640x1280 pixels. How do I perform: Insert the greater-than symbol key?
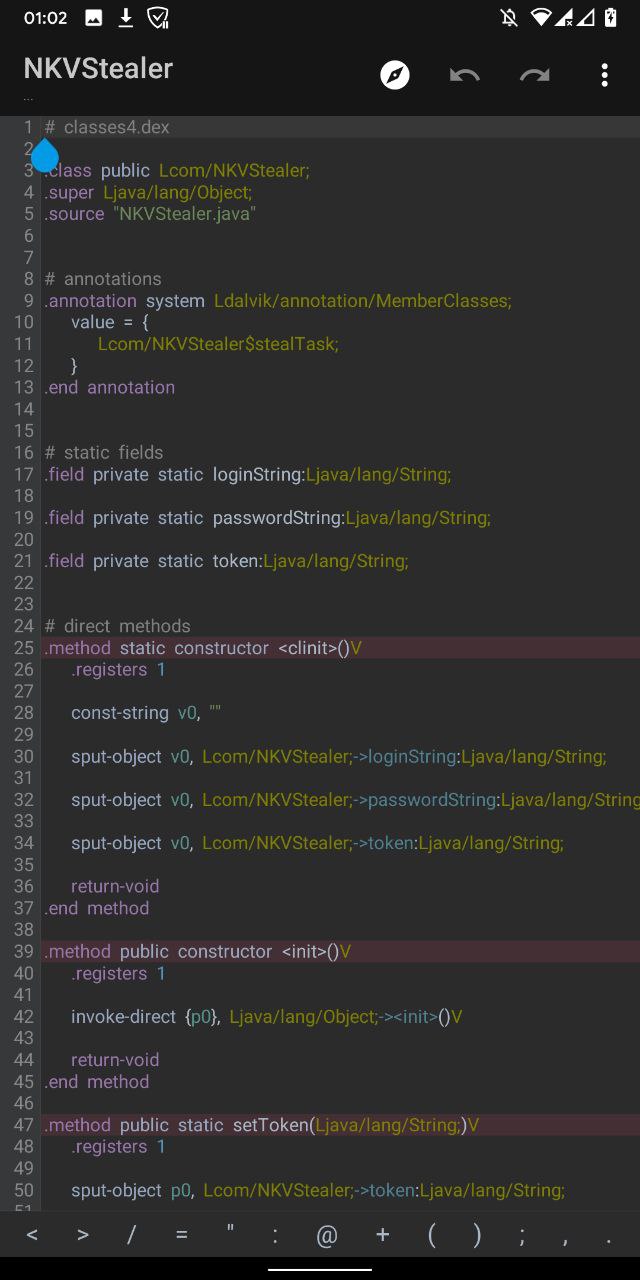(x=82, y=1236)
